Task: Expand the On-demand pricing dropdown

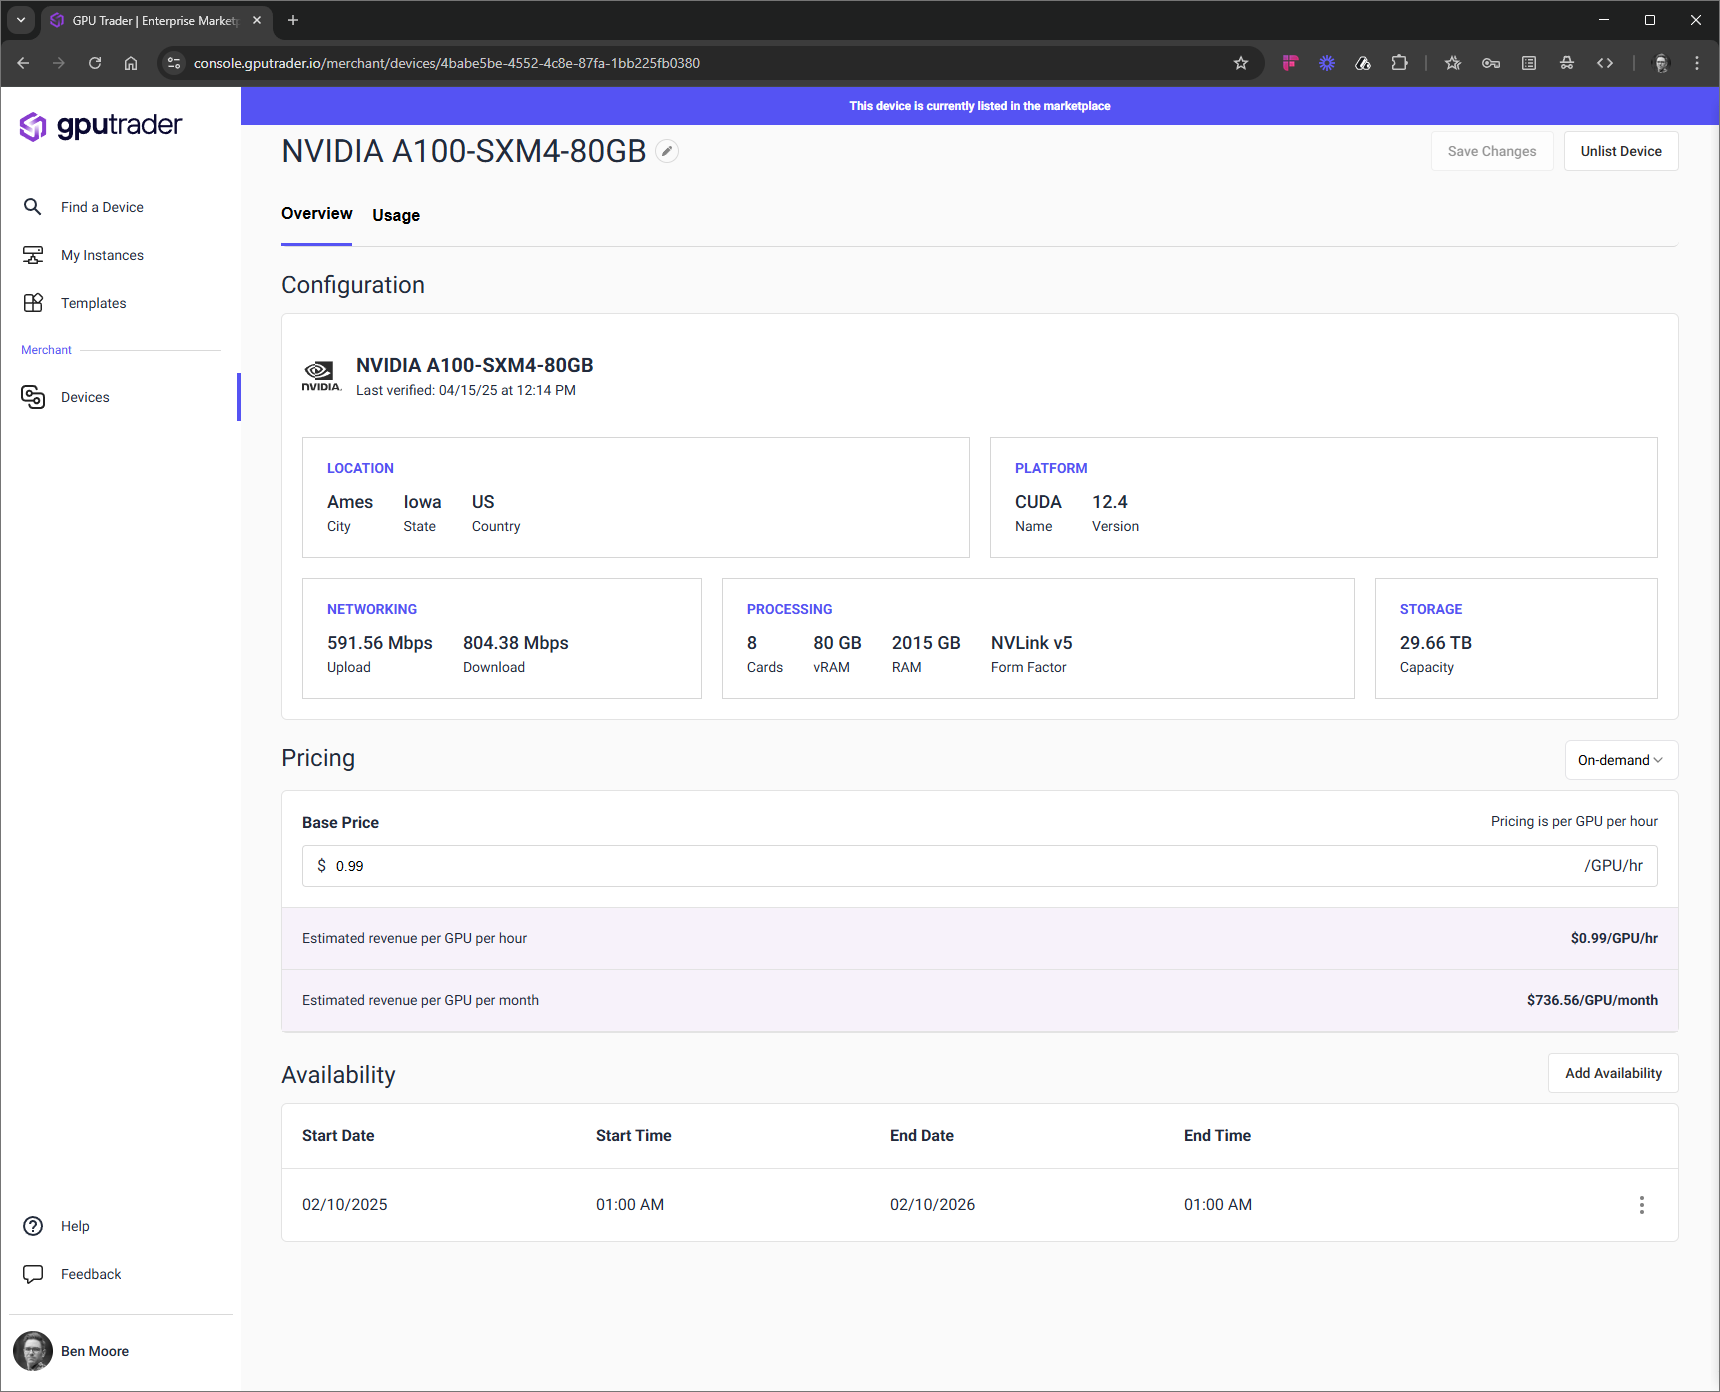Action: pos(1620,760)
